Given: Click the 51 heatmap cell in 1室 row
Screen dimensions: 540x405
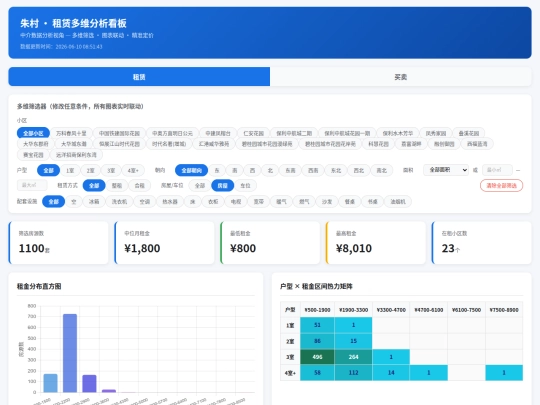Looking at the screenshot, I should pyautogui.click(x=317, y=325).
